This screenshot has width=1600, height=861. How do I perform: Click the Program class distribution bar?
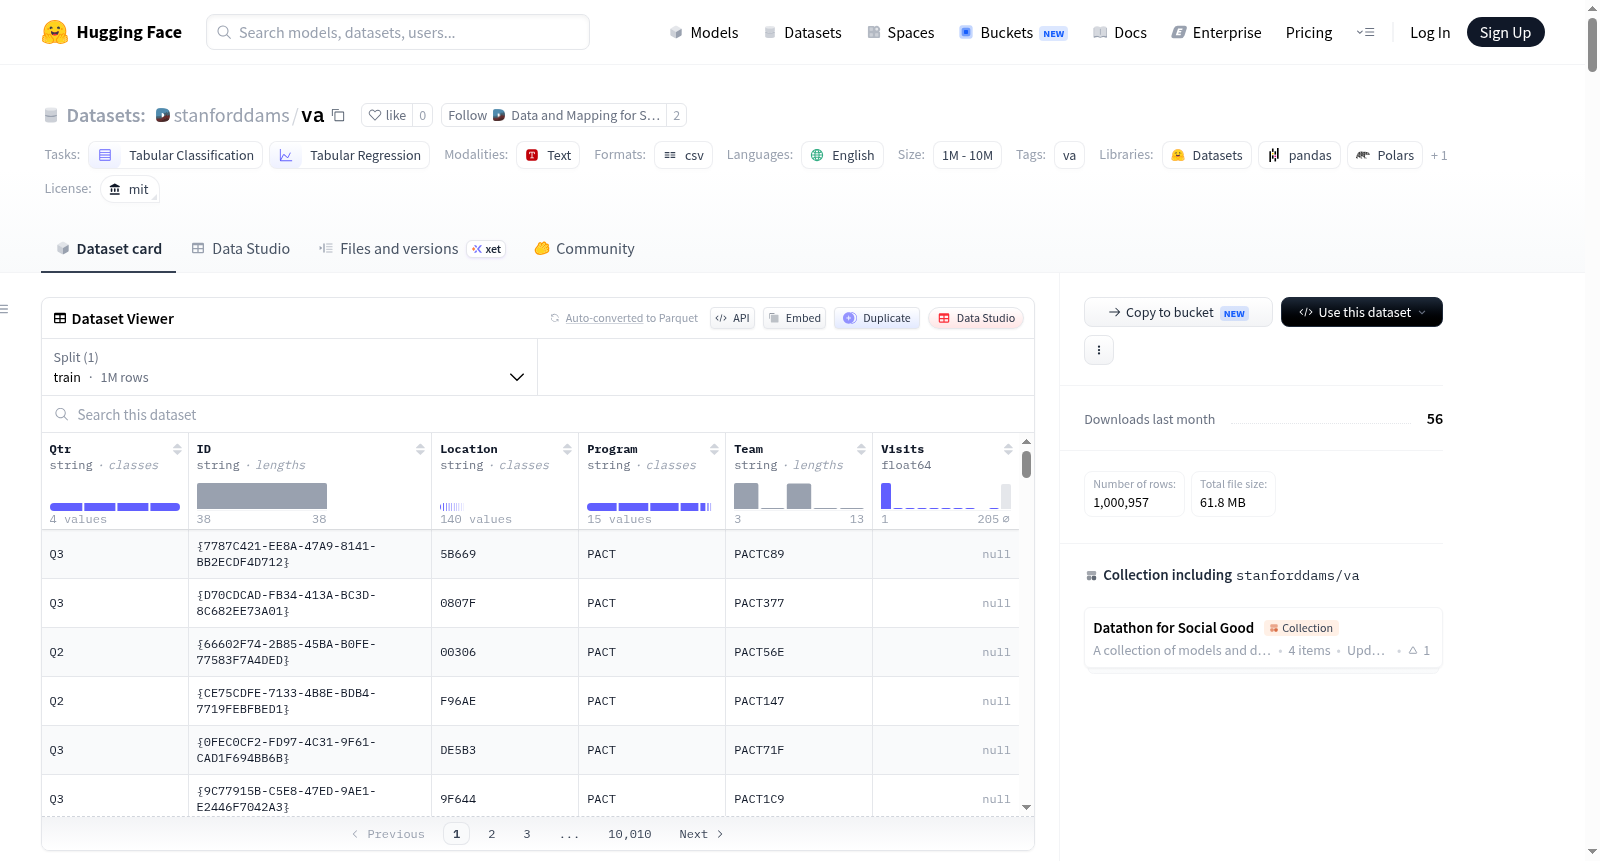(649, 507)
